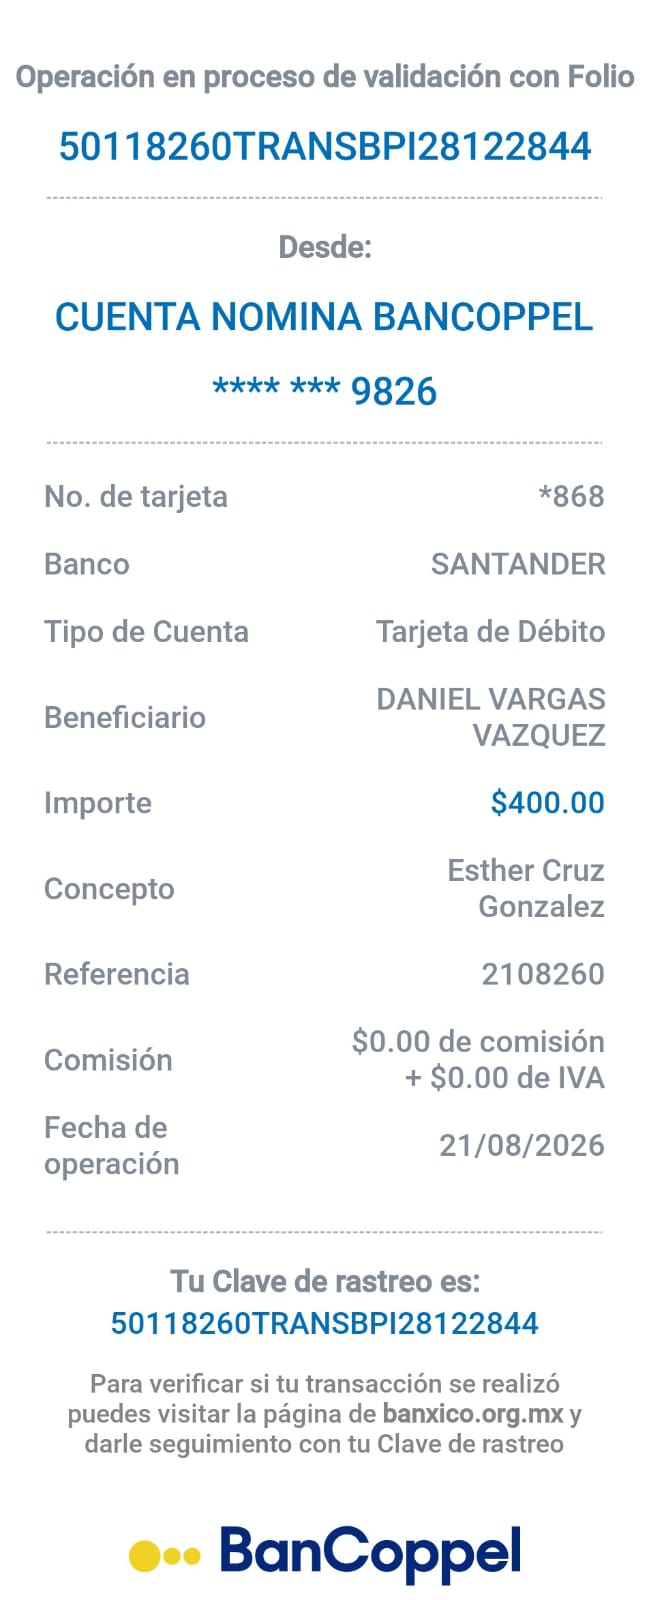Click the yellow dots in the BanCoppel logo

pyautogui.click(x=165, y=1556)
